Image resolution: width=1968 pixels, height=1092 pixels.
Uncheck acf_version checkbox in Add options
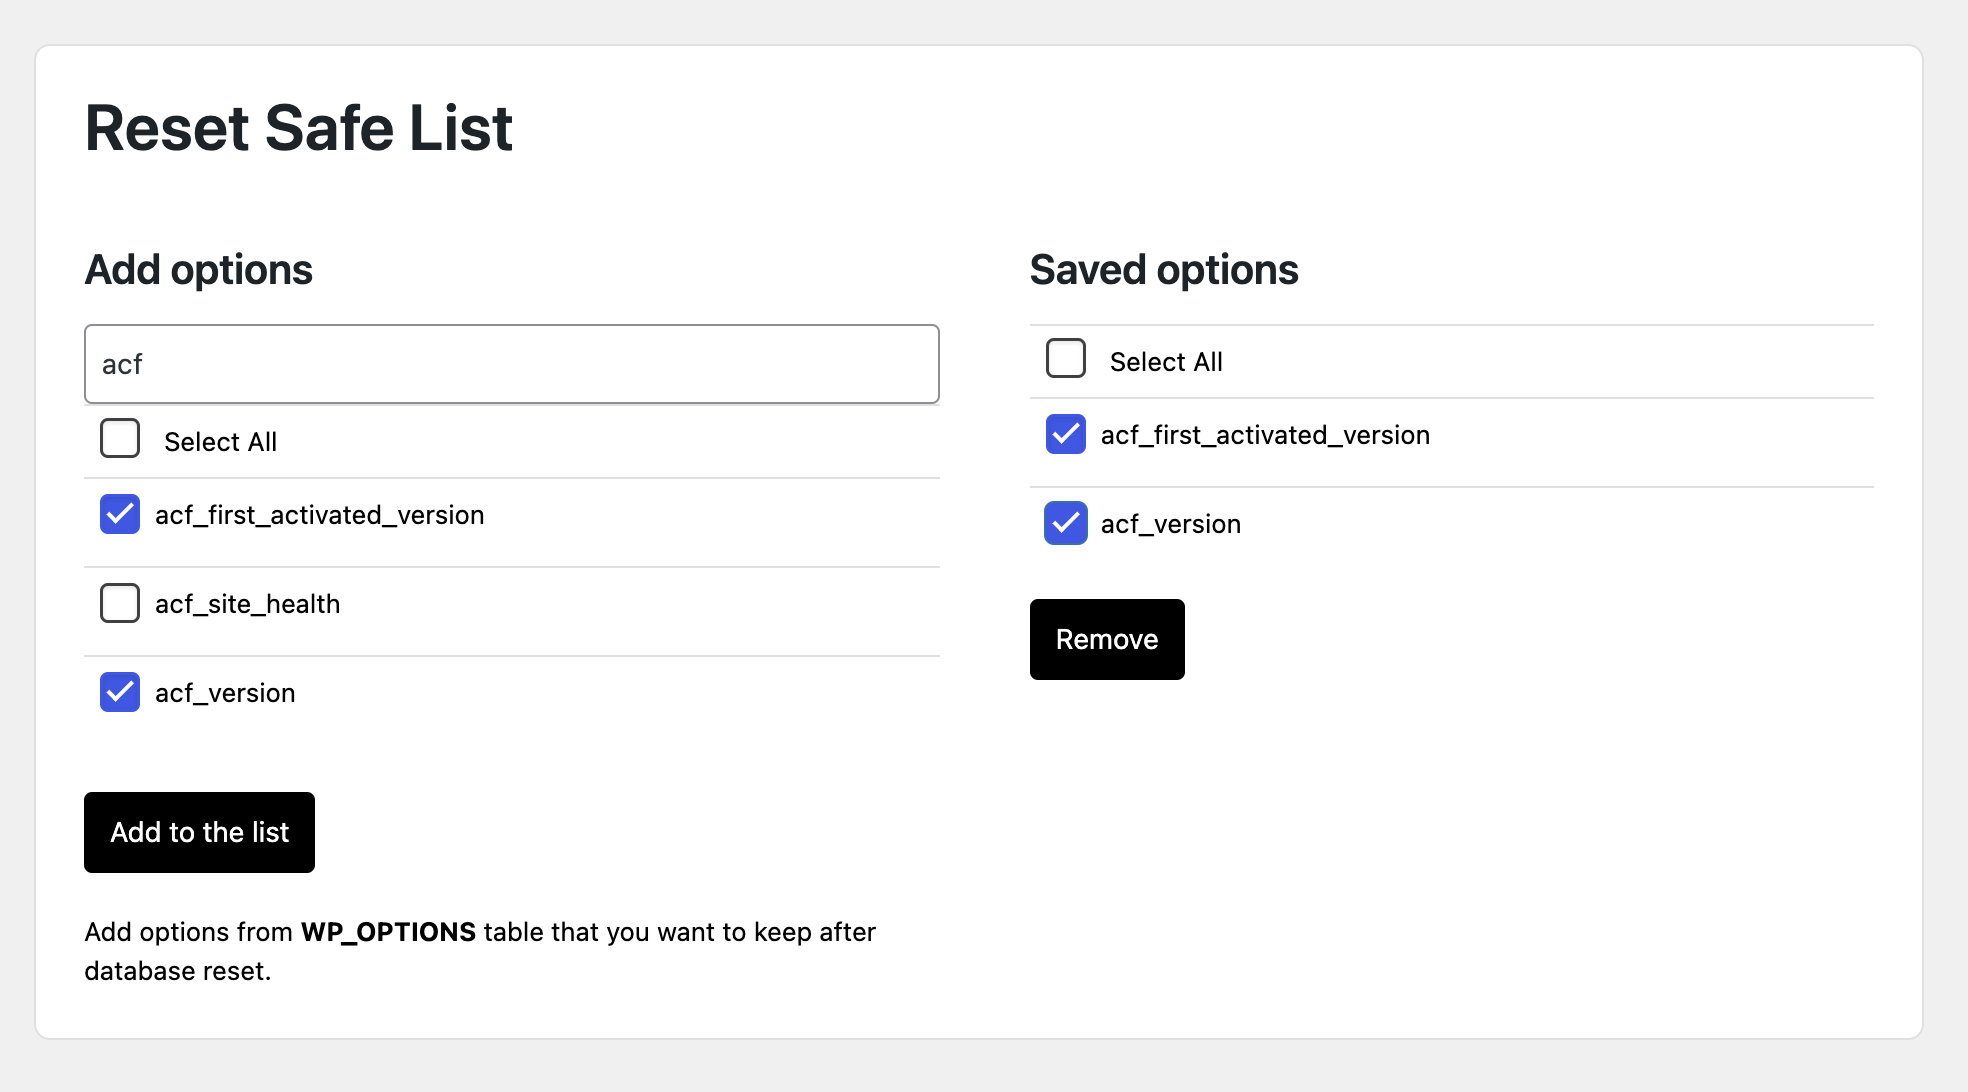pos(120,692)
